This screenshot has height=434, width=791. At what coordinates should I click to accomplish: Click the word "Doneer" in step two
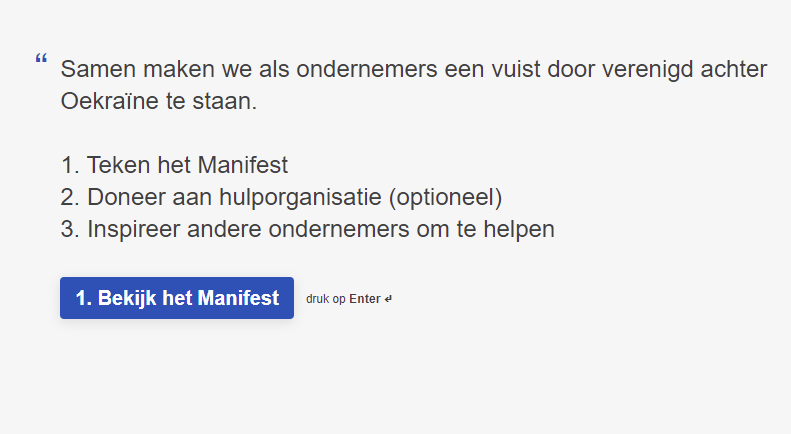click(x=126, y=197)
